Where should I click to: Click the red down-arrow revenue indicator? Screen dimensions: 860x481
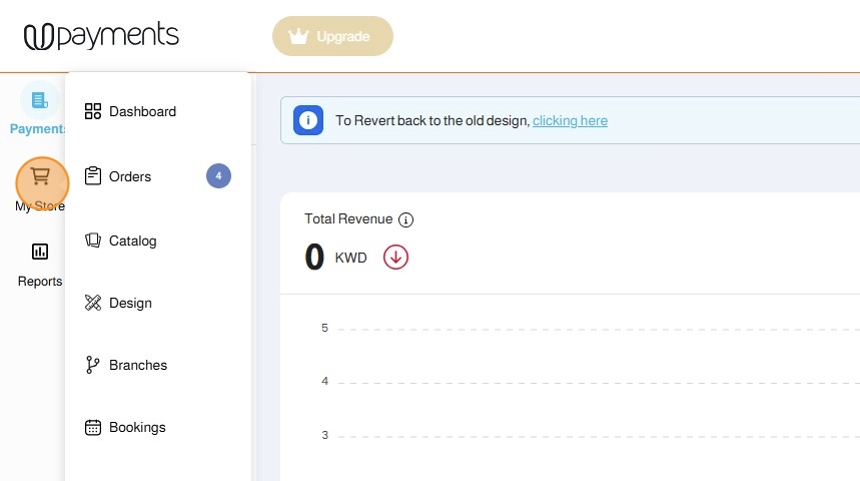(396, 257)
